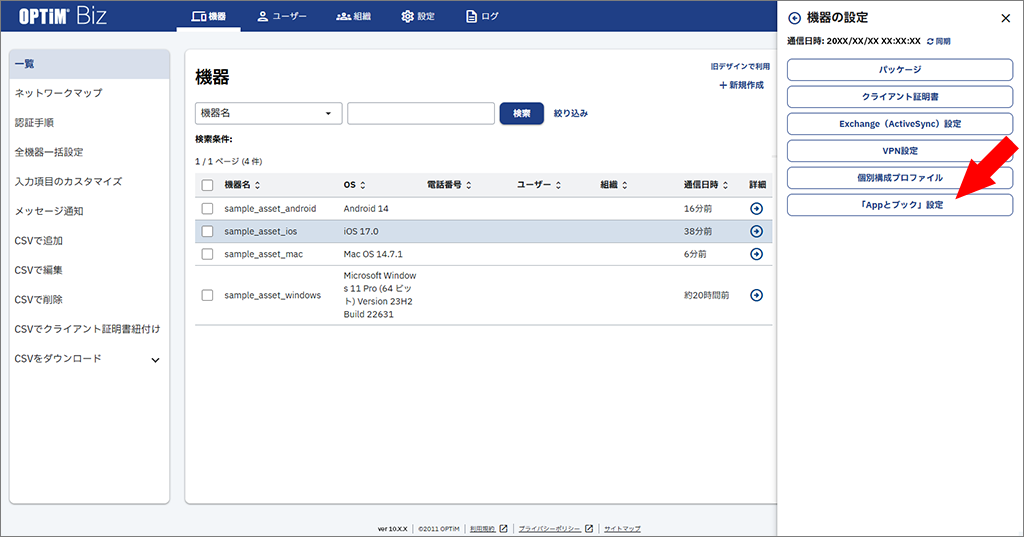This screenshot has height=537, width=1024.
Task: Switch to the 設定 tab
Action: coord(418,16)
